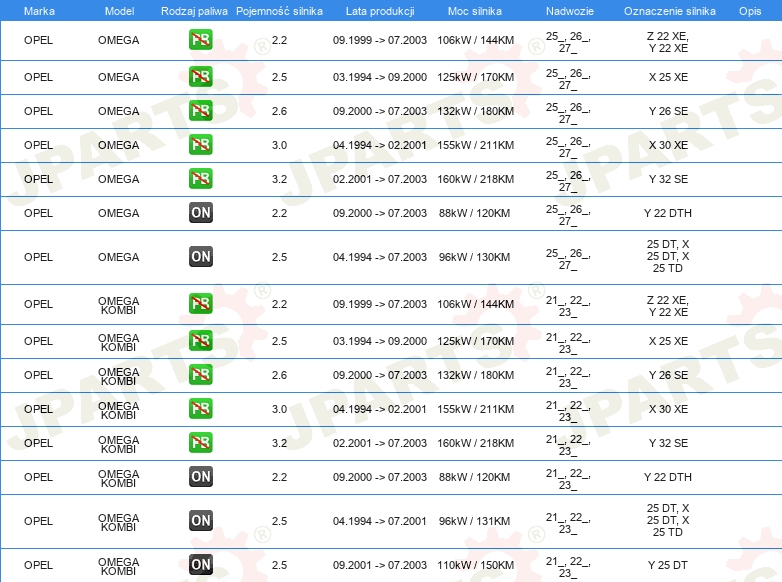Click the ON diesel icon in the Y 25 DT row
782x582 pixels.
(200, 564)
